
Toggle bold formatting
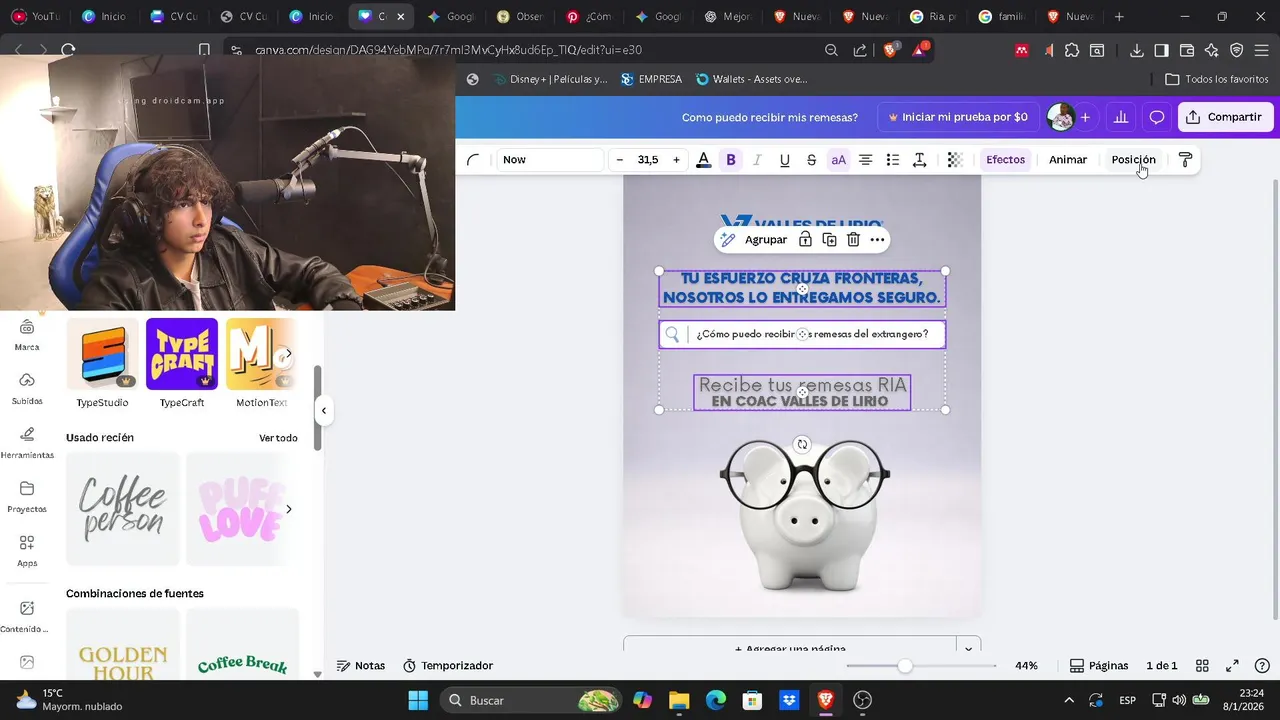coord(731,160)
